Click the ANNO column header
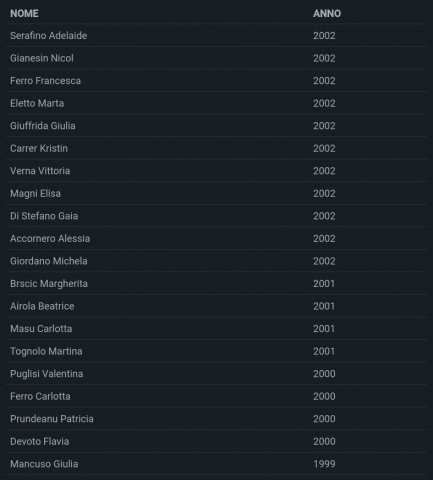 click(x=327, y=13)
